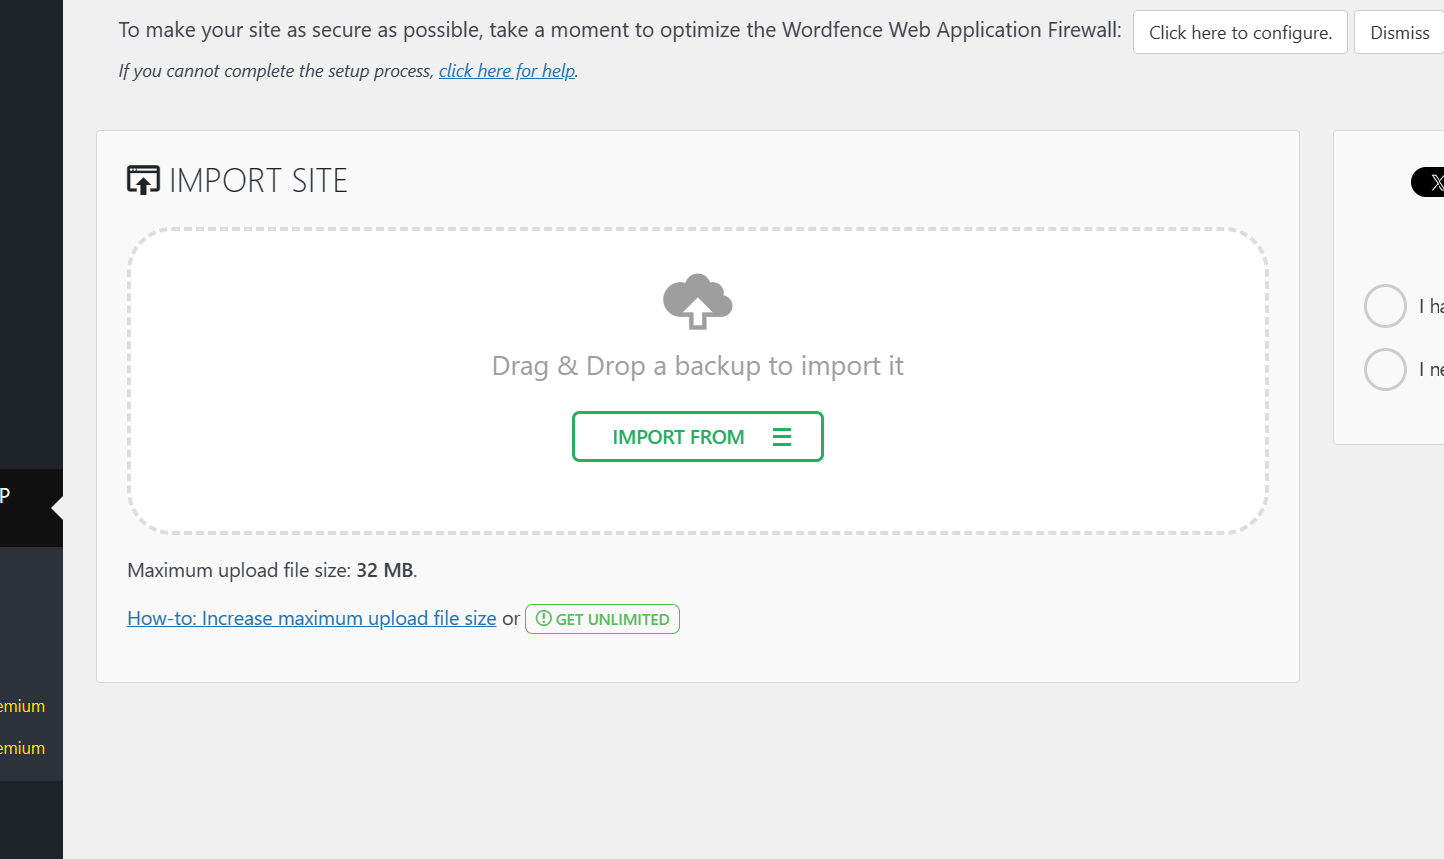1444x859 pixels.
Task: Open the active sidebar item ending in P
Action: [31, 508]
